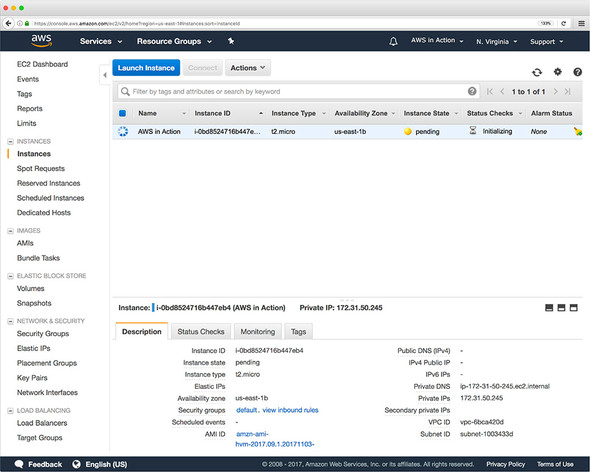Collapse the LOAD BALANCING section
Image resolution: width=590 pixels, height=472 pixels.
click(x=10, y=411)
